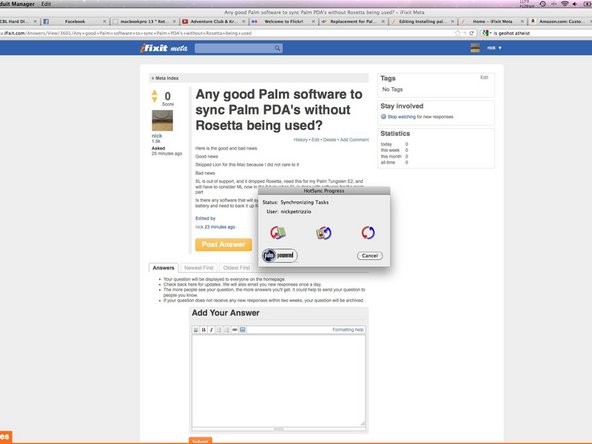
Task: Click the Google search engine icon in browser search box
Action: coord(486,33)
